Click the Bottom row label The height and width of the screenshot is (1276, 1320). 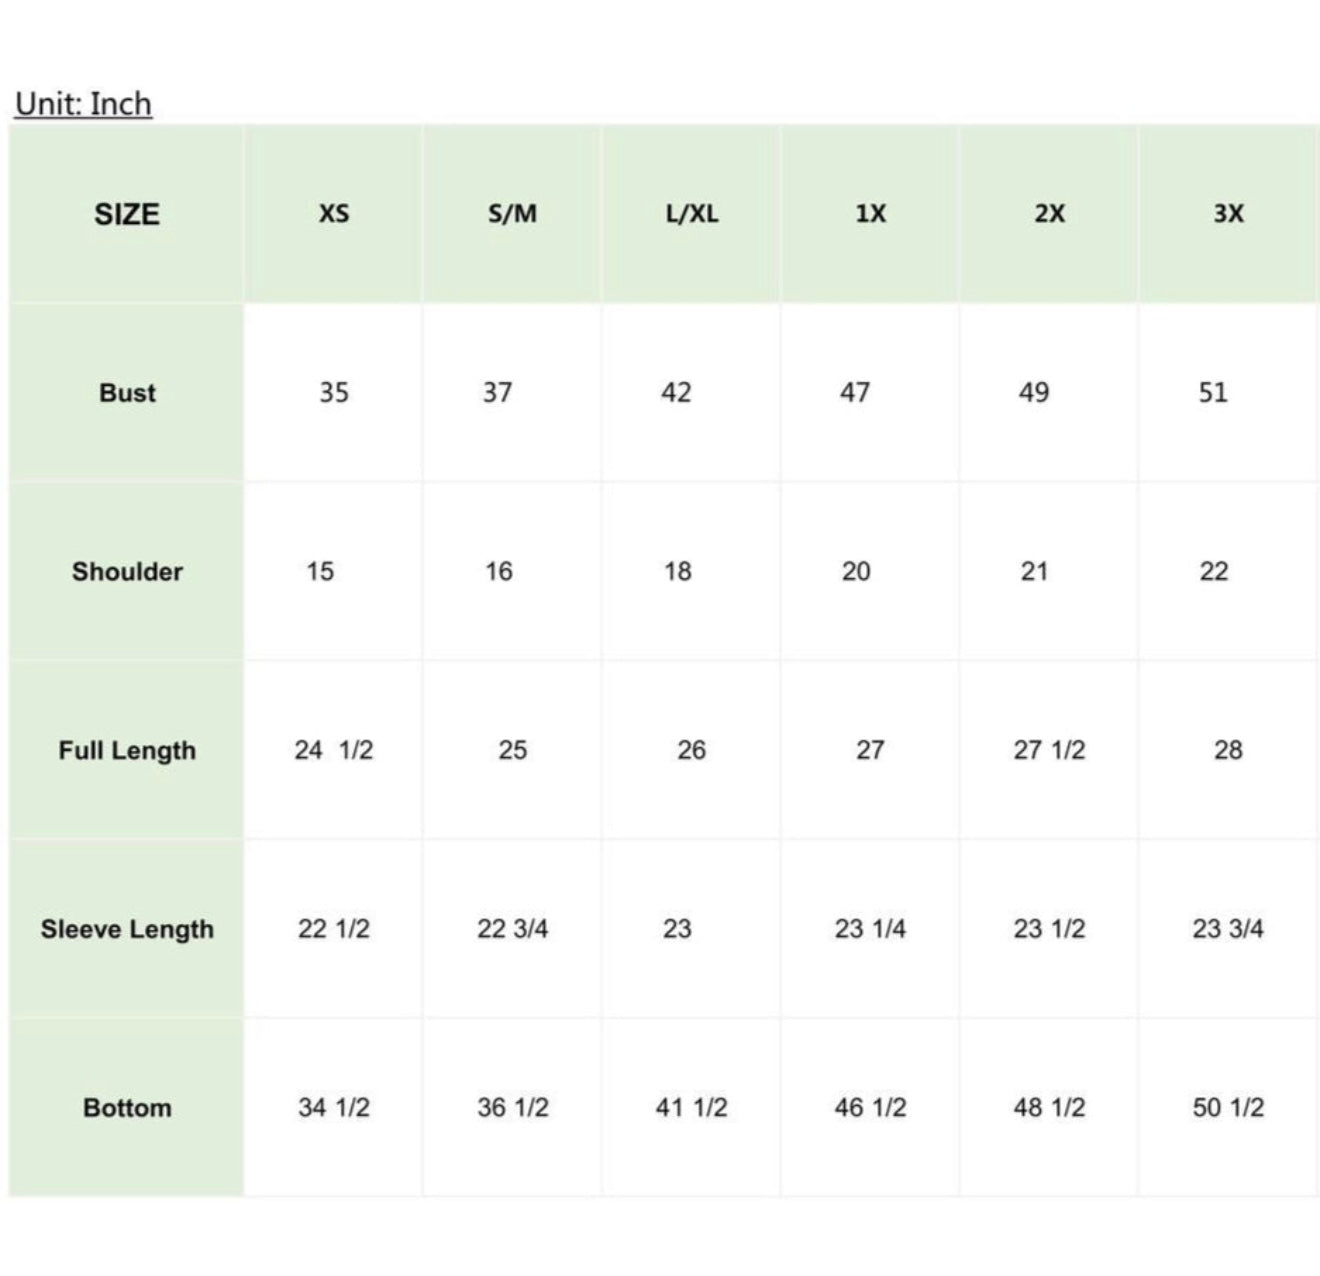click(127, 1108)
